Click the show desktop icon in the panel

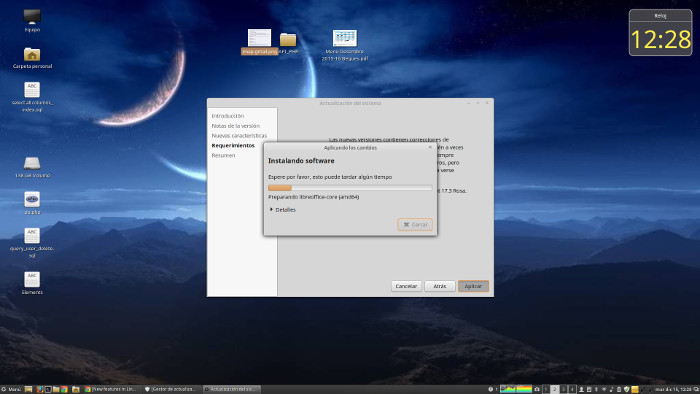[28, 389]
